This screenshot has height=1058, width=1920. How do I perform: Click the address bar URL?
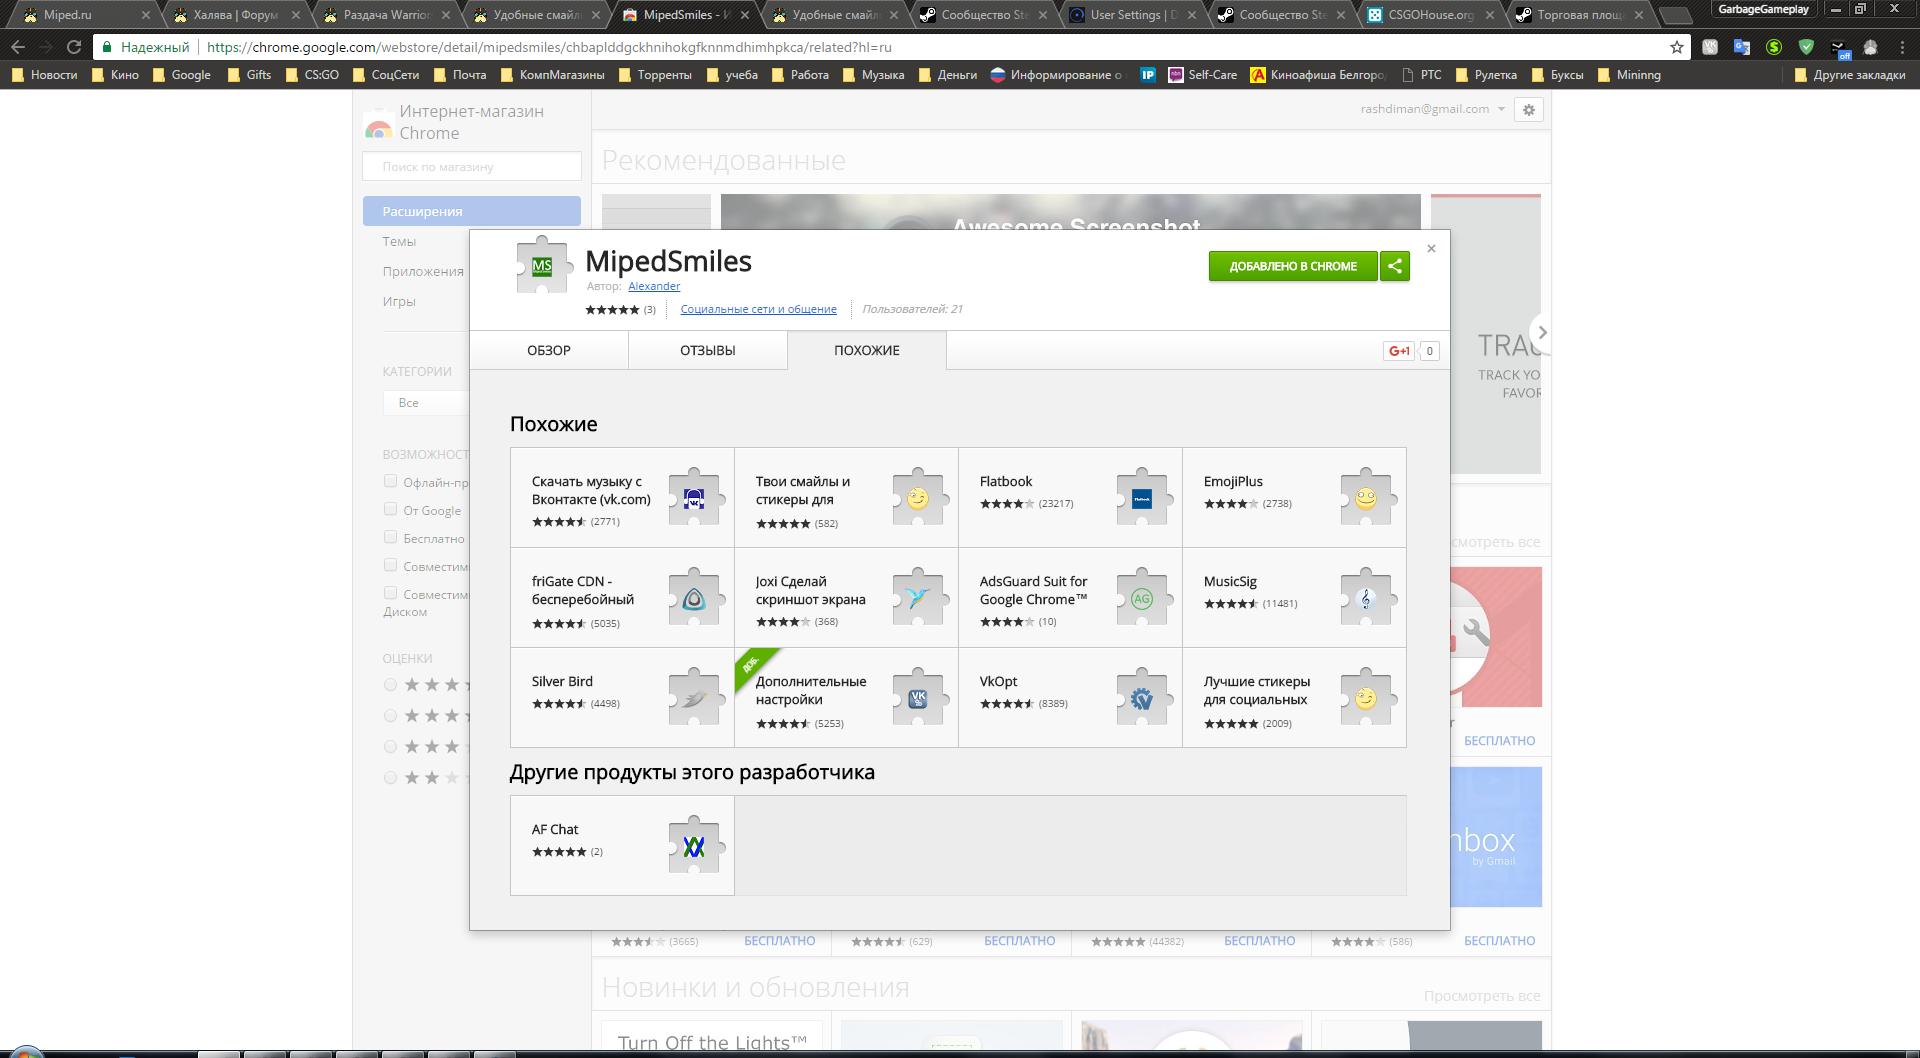tap(549, 47)
